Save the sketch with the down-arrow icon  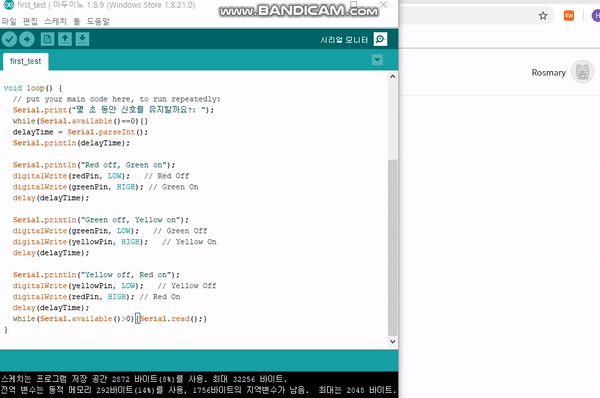click(82, 39)
